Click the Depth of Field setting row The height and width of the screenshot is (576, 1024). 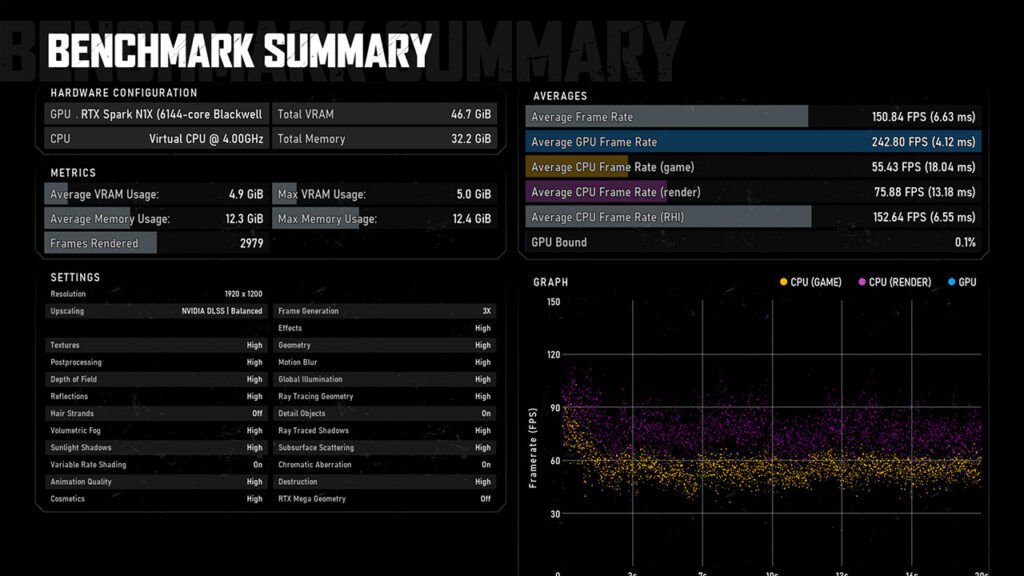(x=157, y=379)
